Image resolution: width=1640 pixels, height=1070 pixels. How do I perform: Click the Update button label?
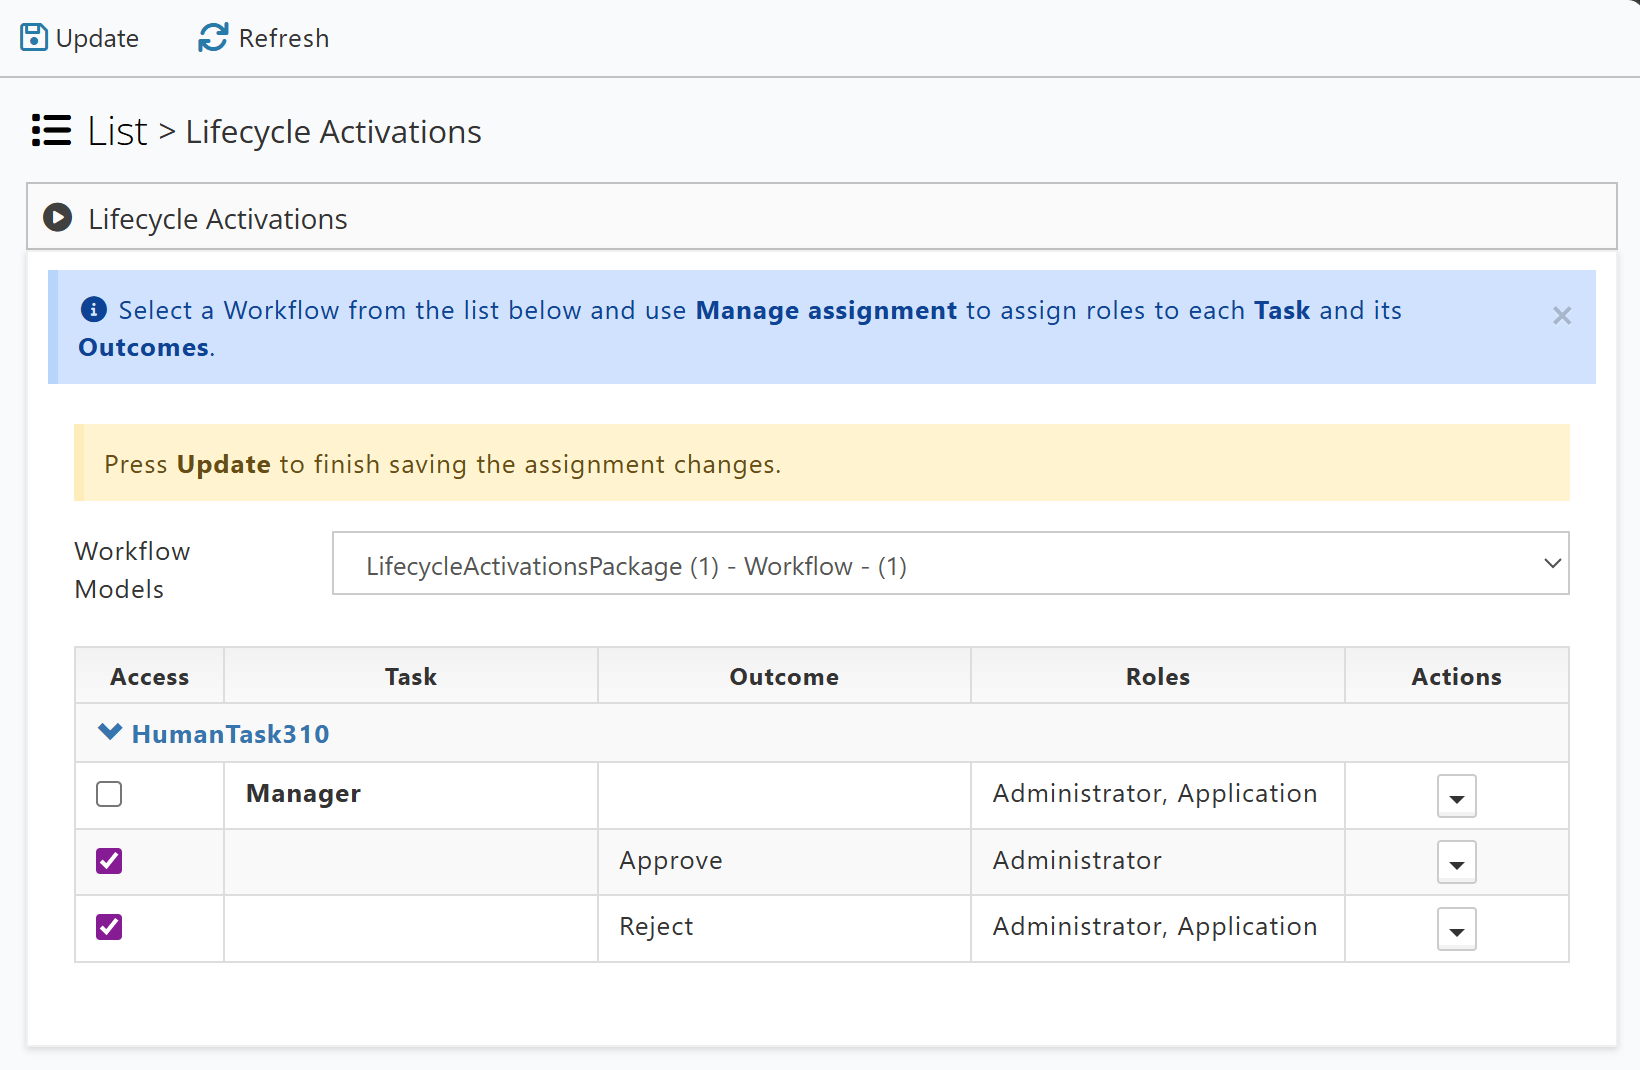pos(97,39)
